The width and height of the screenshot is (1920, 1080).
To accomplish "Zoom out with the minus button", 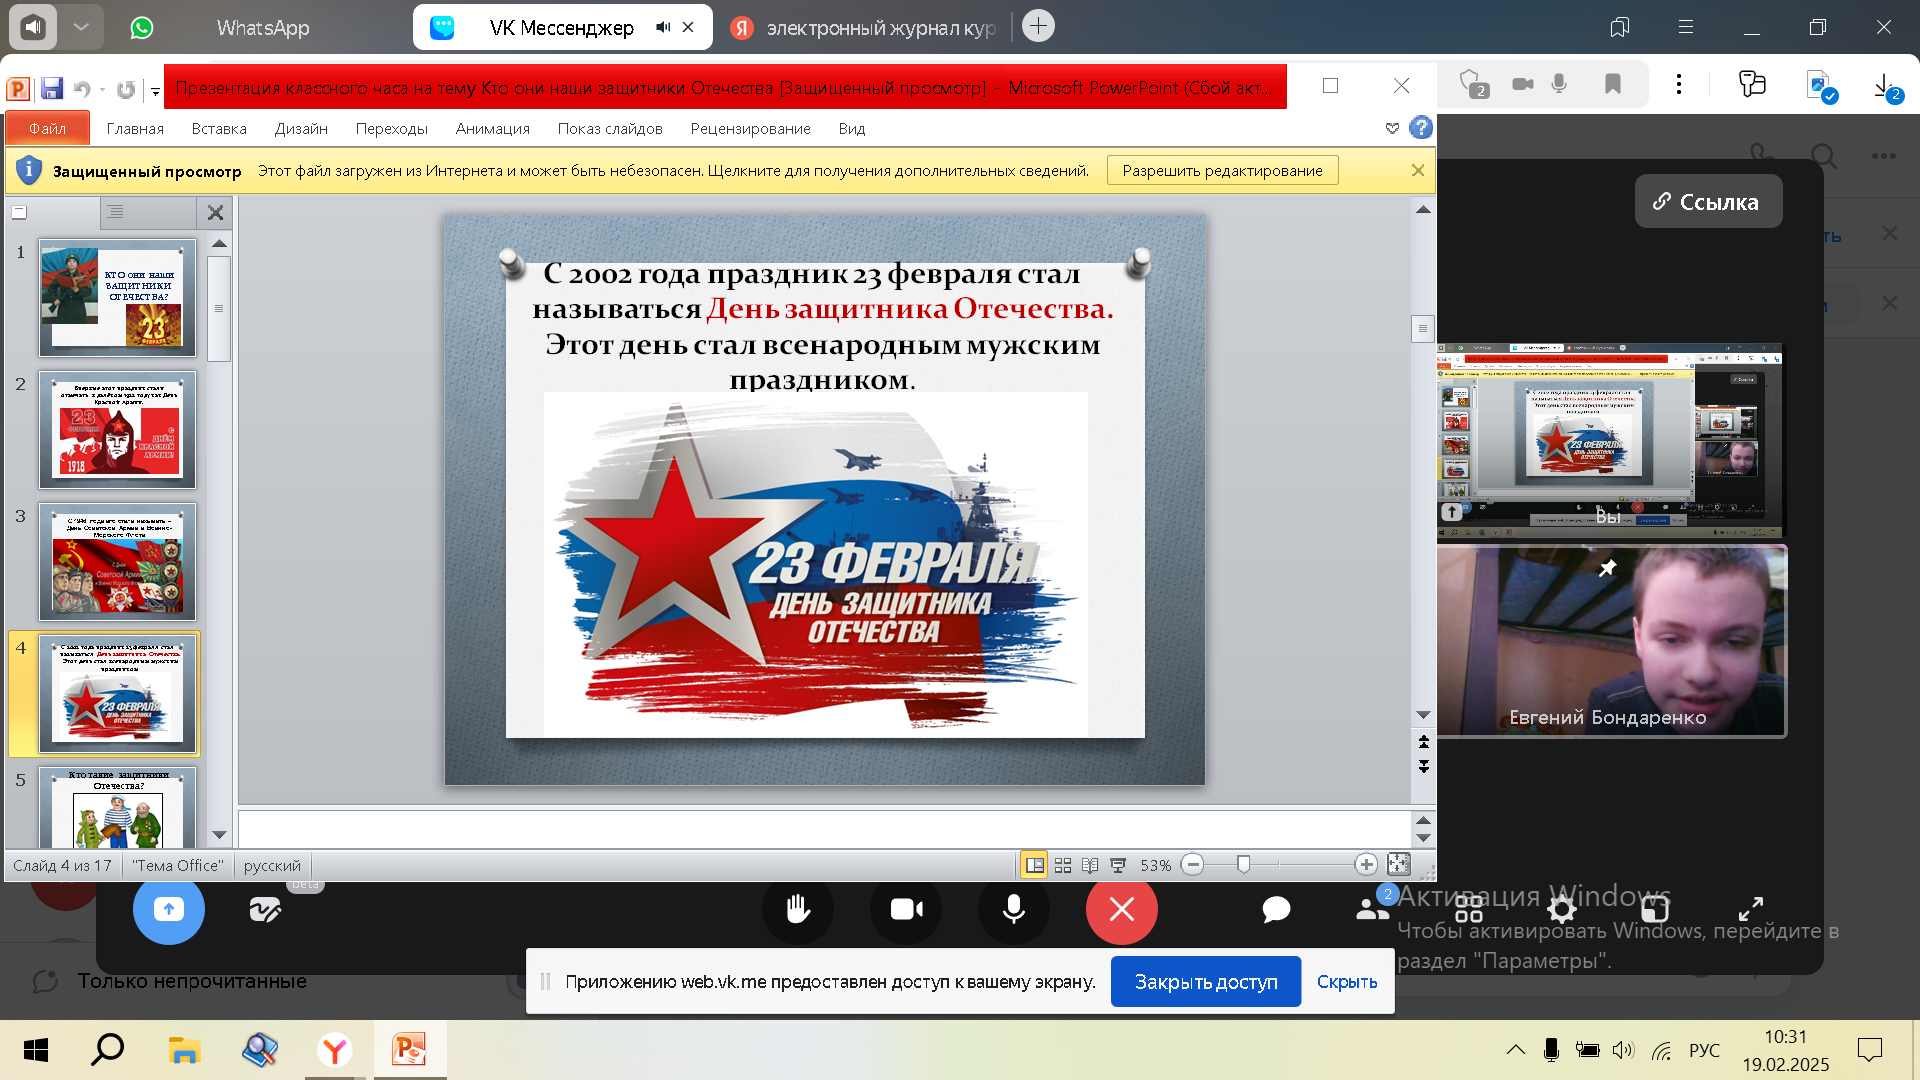I will 1192,865.
